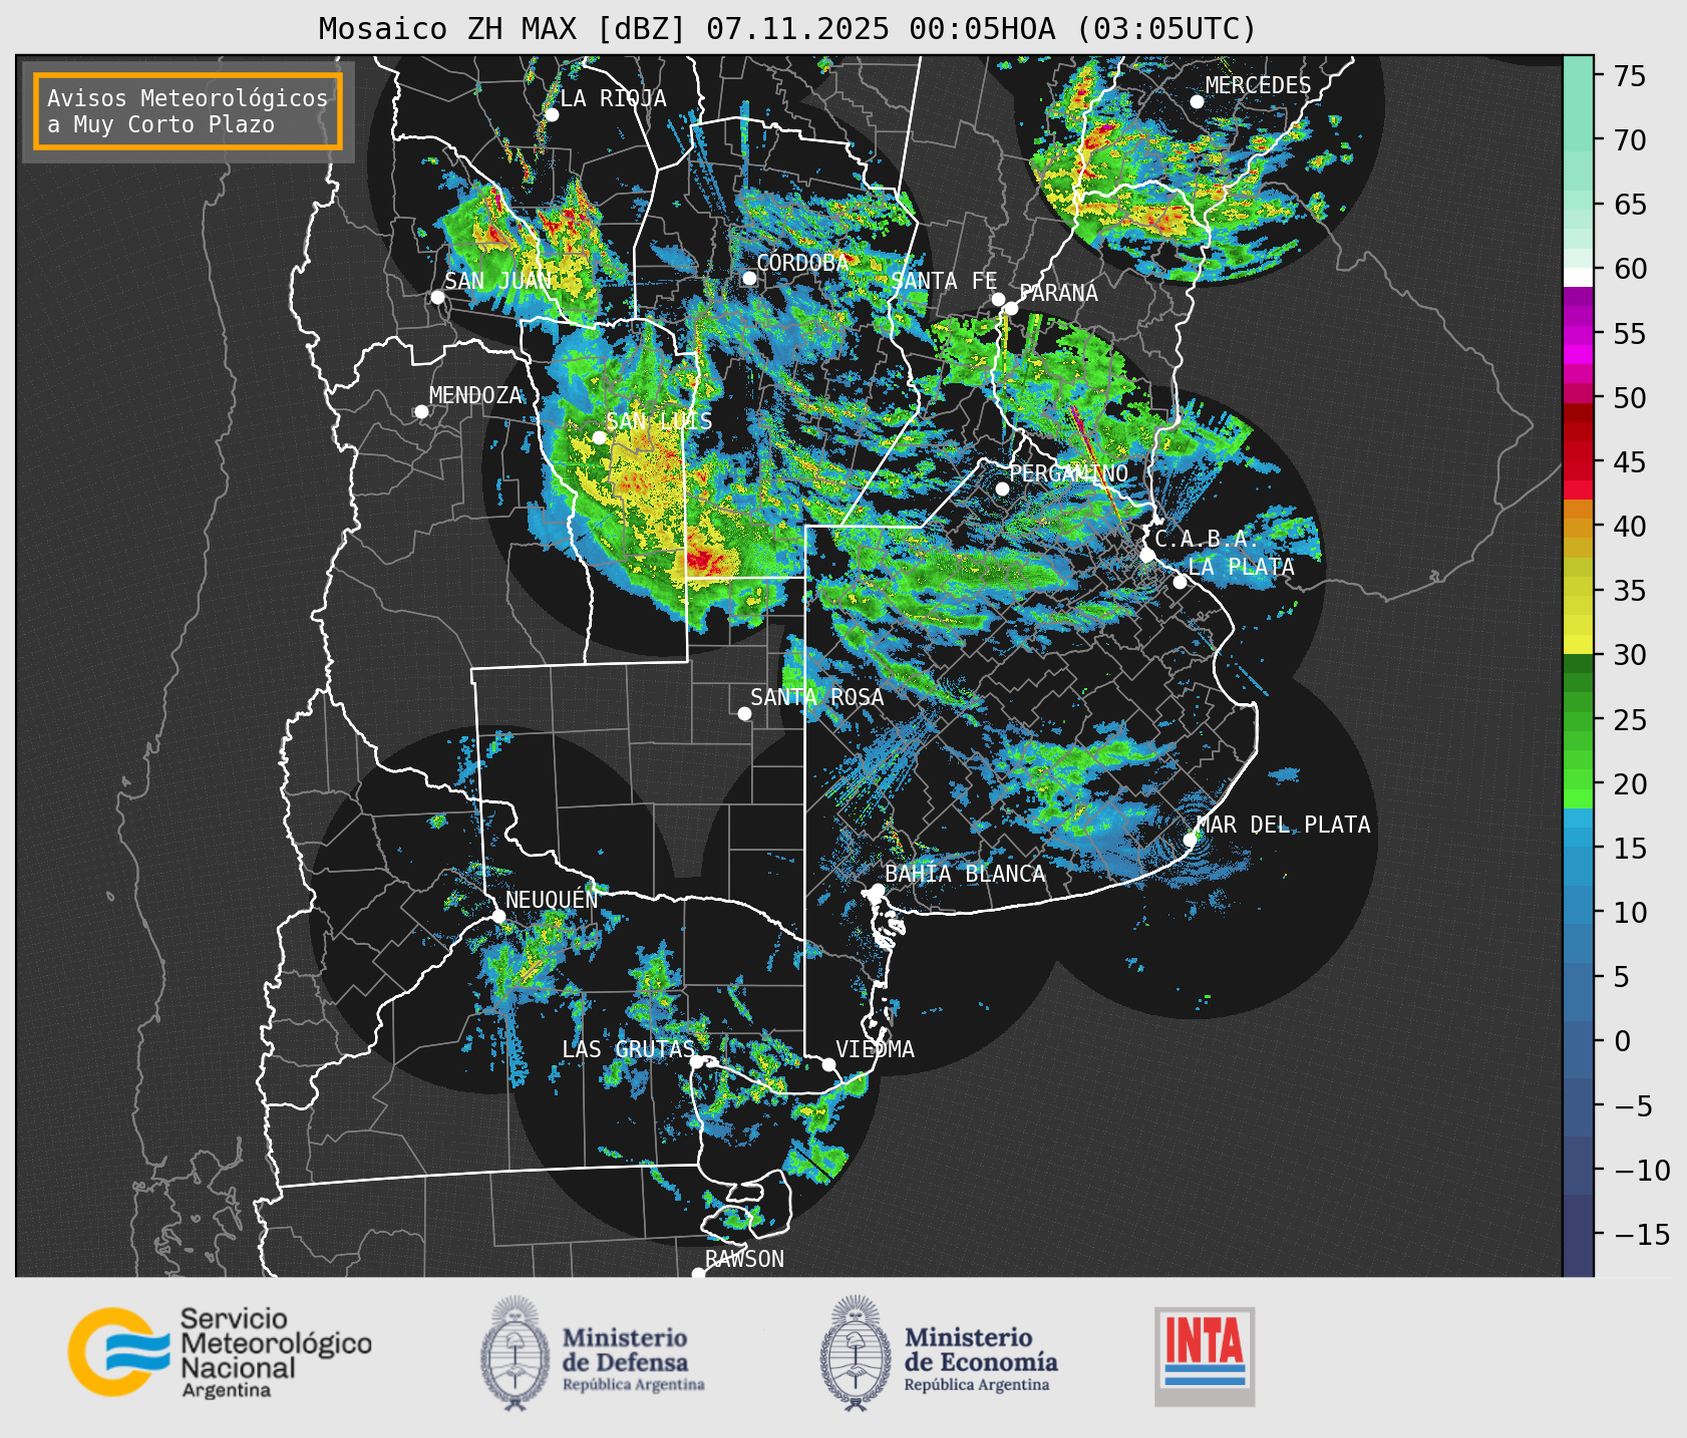This screenshot has width=1687, height=1438.
Task: Click the La Plata city marker dot
Action: [1180, 582]
